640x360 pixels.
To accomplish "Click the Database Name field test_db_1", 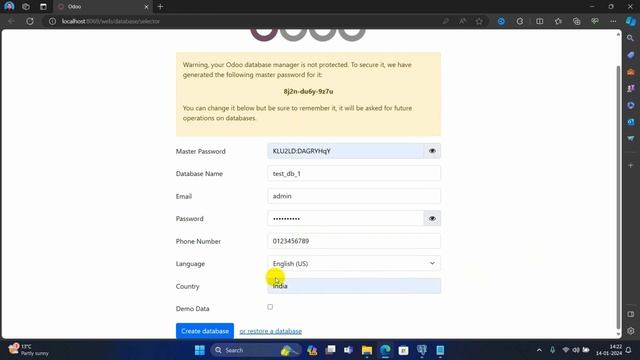I will coord(354,173).
